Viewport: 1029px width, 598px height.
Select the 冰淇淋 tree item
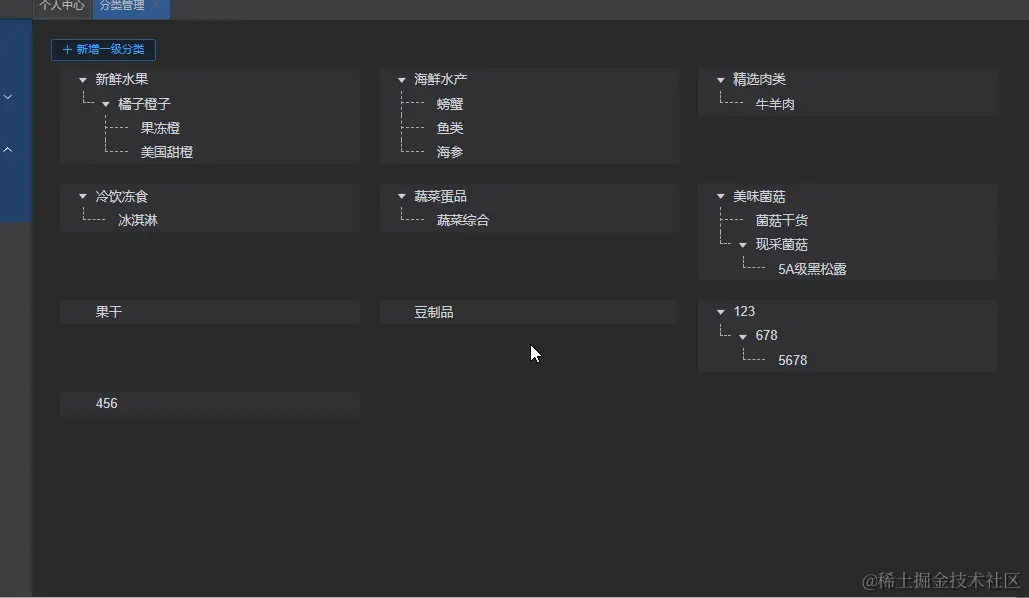[138, 220]
